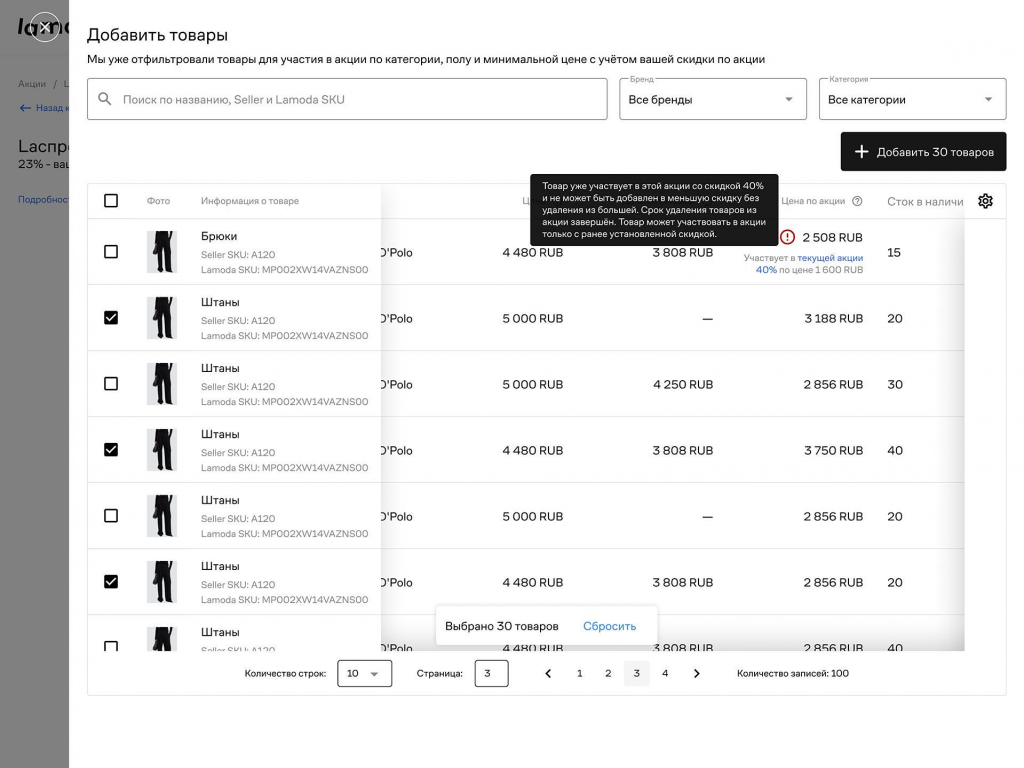This screenshot has width=1024, height=768.
Task: Go to previous page with left arrow
Action: [x=548, y=674]
